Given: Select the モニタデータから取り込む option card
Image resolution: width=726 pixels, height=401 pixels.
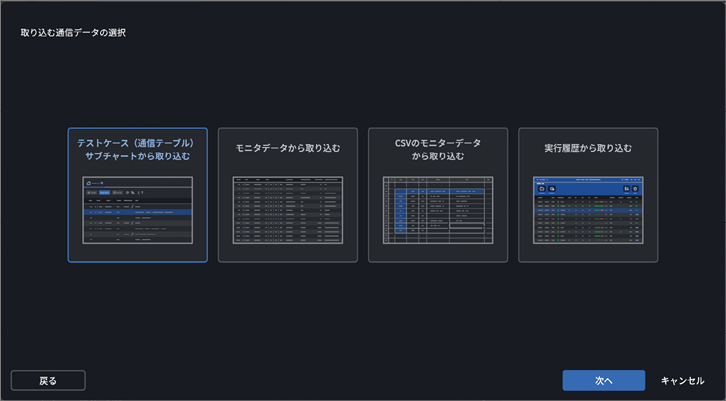Looking at the screenshot, I should pyautogui.click(x=288, y=195).
